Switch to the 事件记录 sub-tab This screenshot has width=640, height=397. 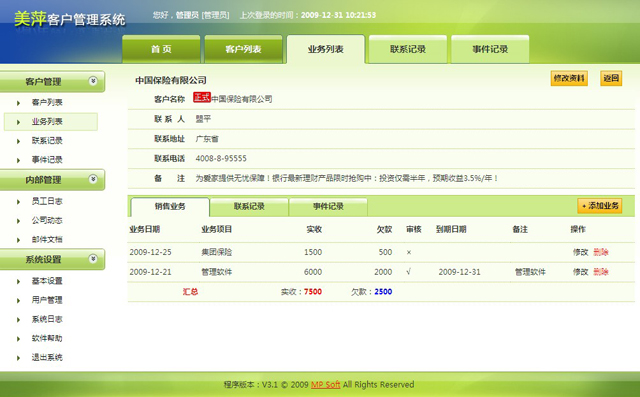pos(328,206)
